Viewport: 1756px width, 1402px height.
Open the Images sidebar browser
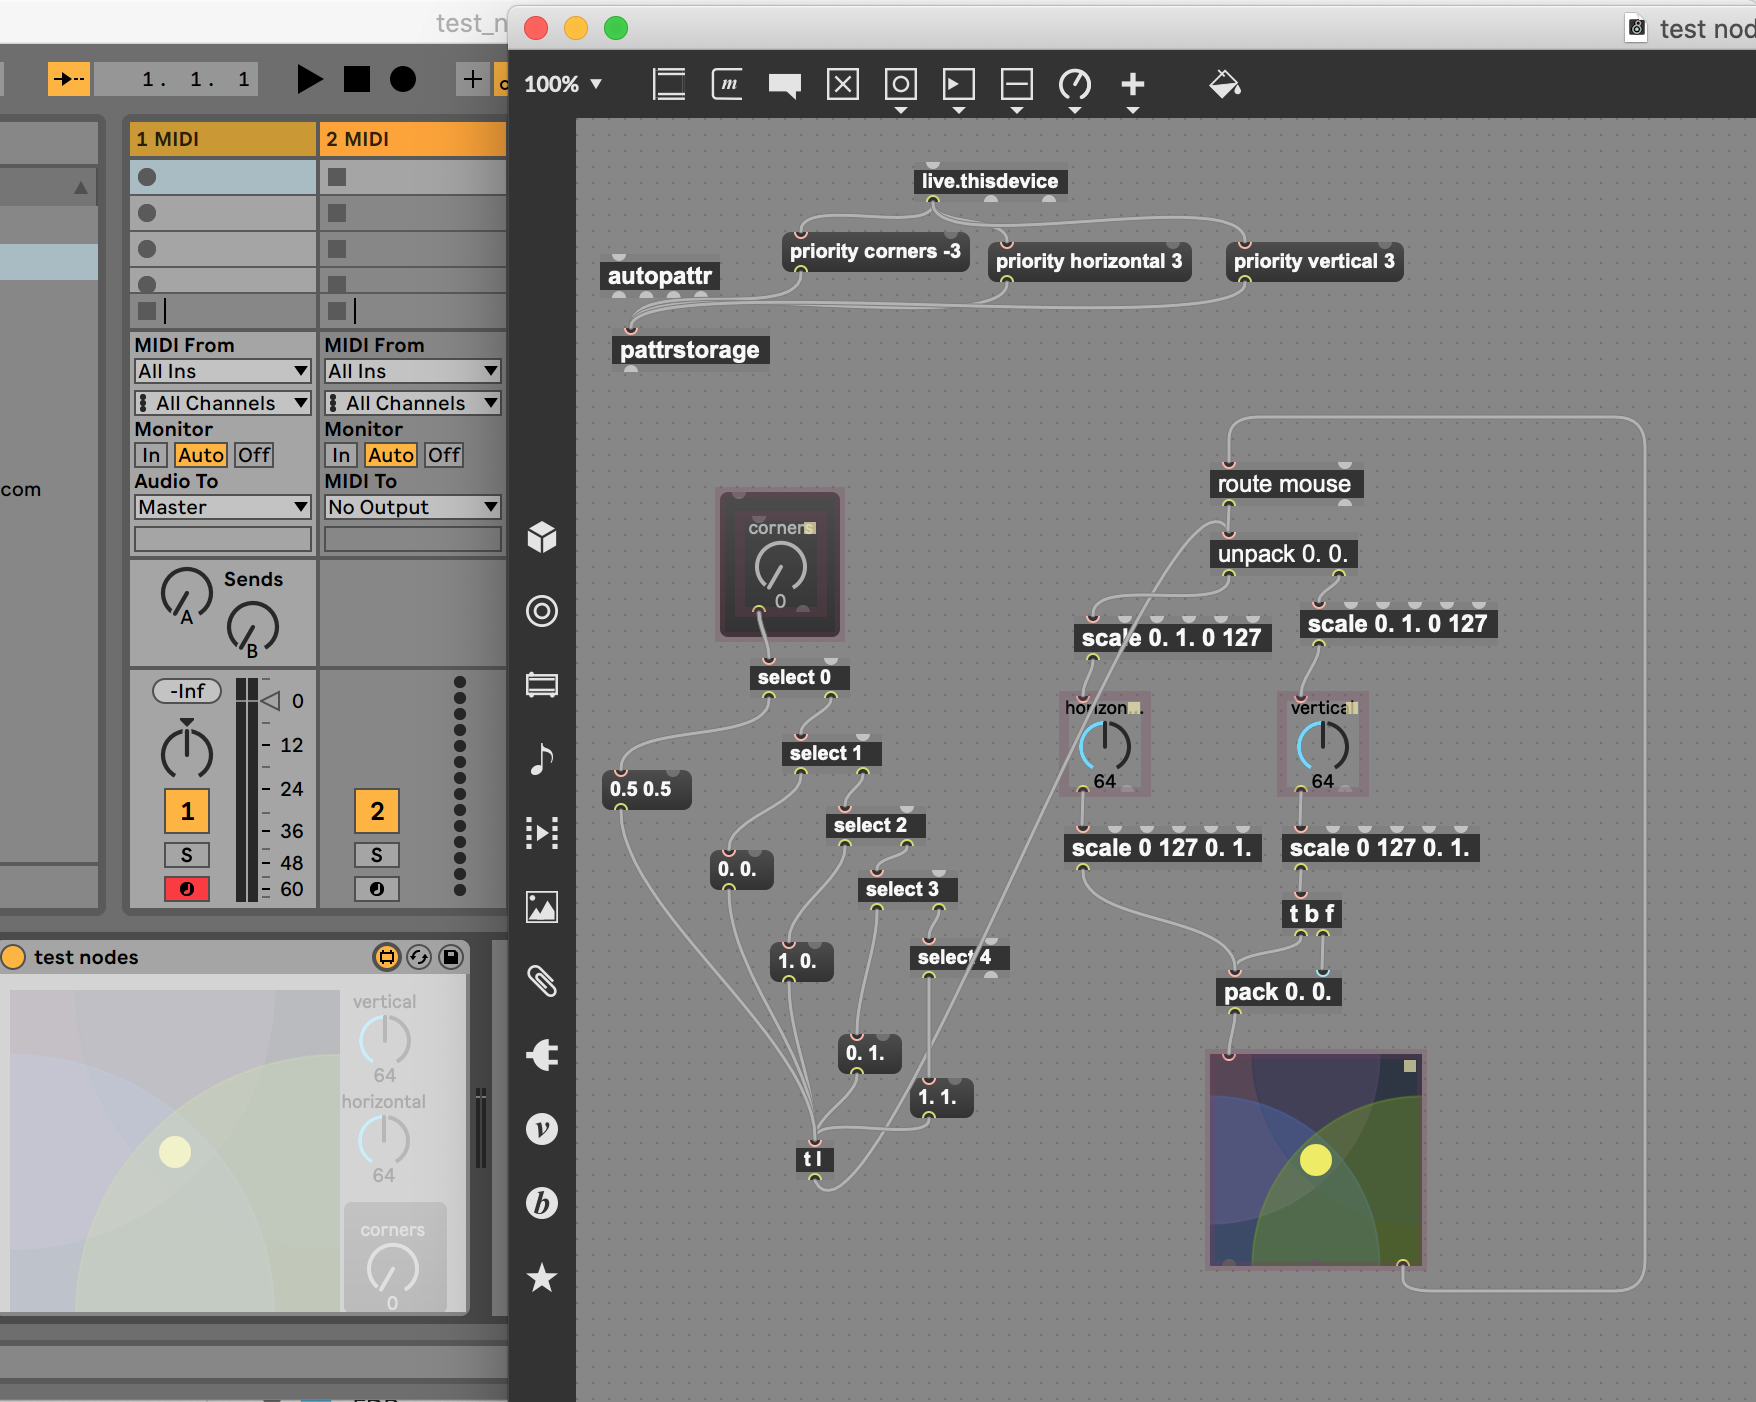(x=542, y=907)
